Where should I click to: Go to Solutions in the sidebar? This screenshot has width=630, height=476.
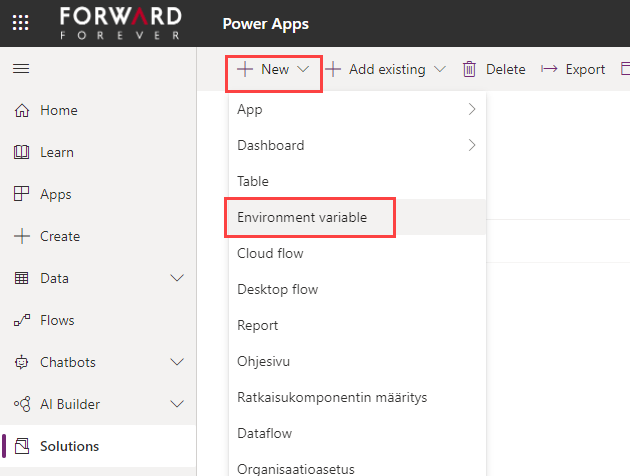tap(69, 446)
